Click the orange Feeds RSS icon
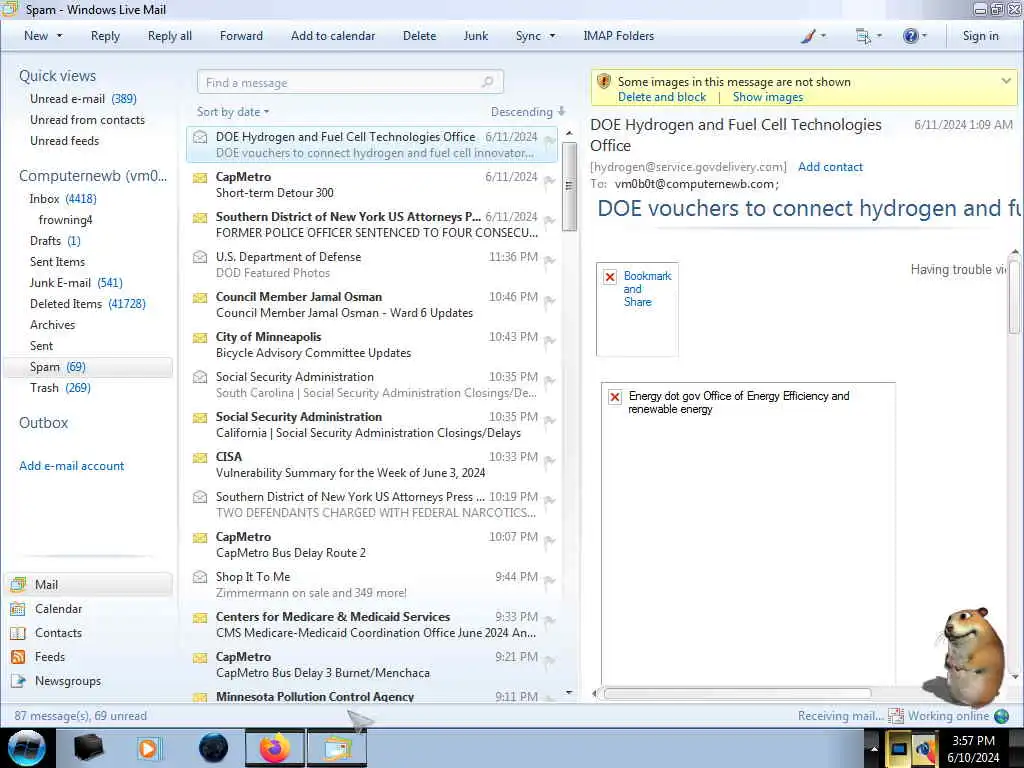Viewport: 1024px width, 768px height. (18, 657)
